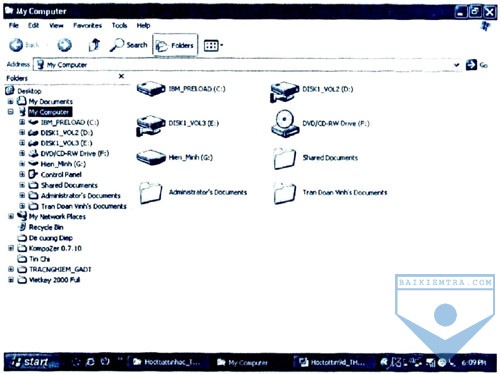Image resolution: width=500 pixels, height=374 pixels.
Task: Collapse My Computer tree node
Action: 10,112
